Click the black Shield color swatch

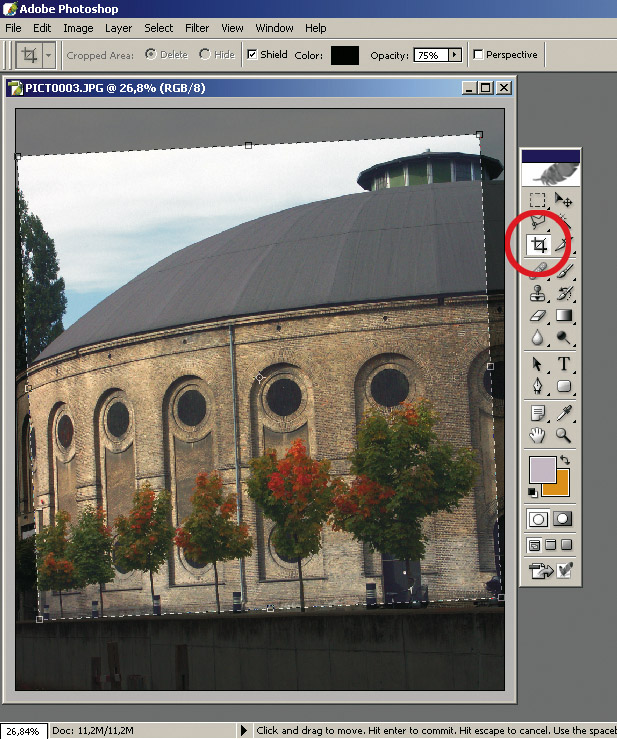click(x=345, y=55)
